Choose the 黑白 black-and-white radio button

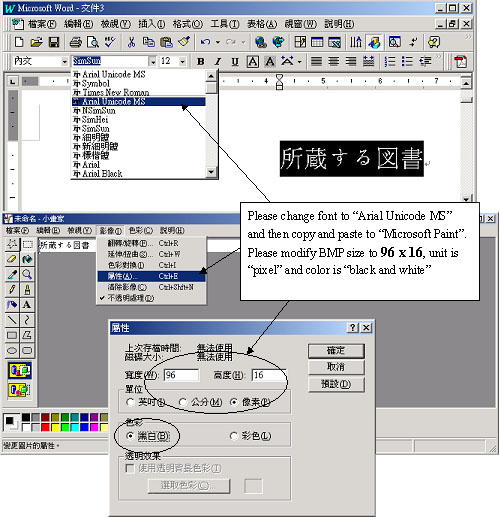pos(130,436)
